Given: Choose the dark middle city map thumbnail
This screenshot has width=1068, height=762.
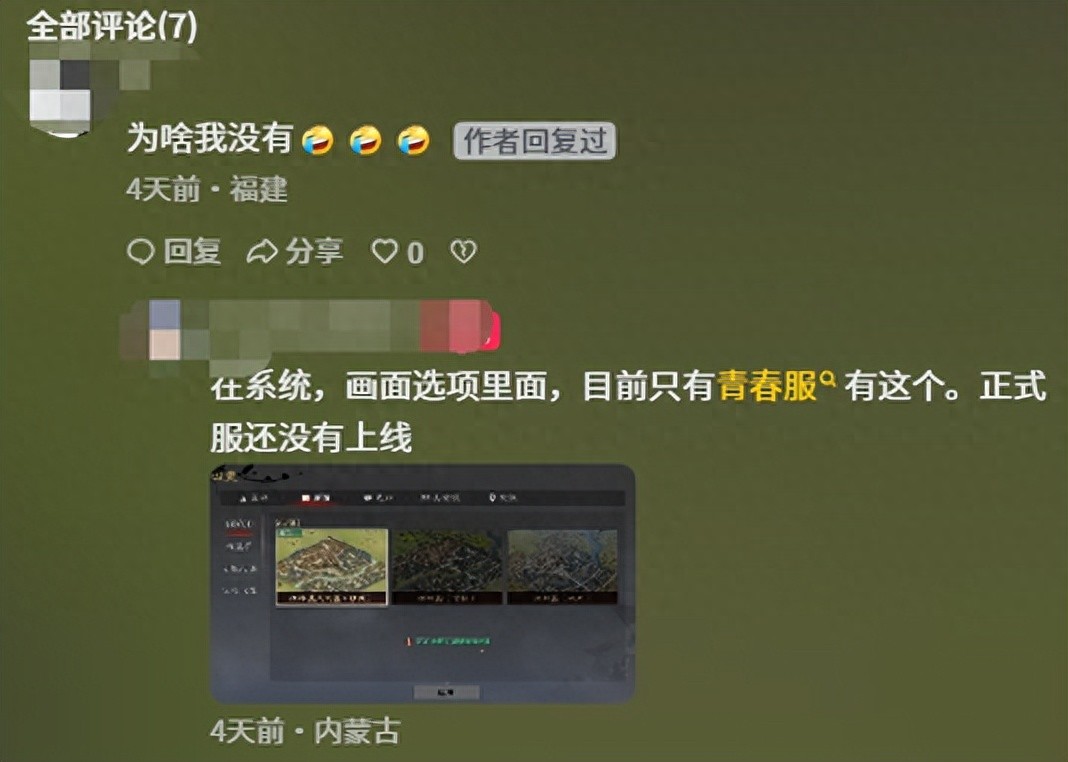Looking at the screenshot, I should pyautogui.click(x=447, y=567).
